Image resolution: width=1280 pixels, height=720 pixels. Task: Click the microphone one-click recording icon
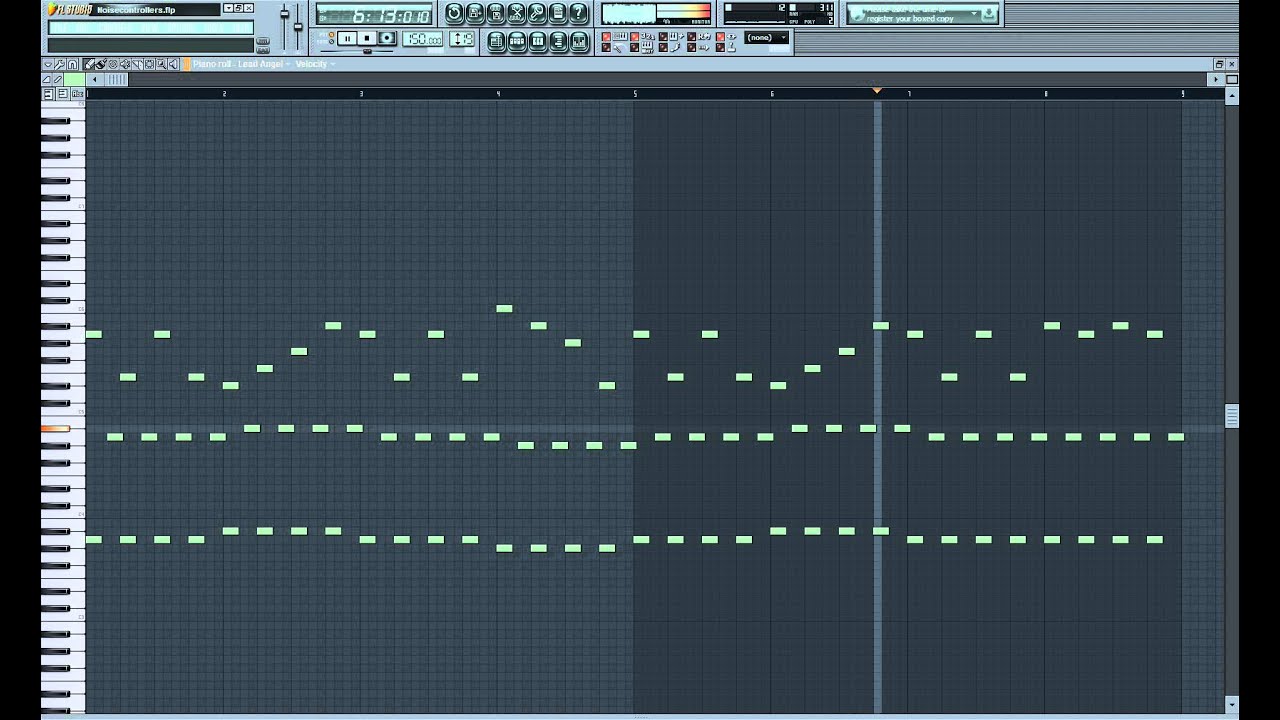click(537, 13)
